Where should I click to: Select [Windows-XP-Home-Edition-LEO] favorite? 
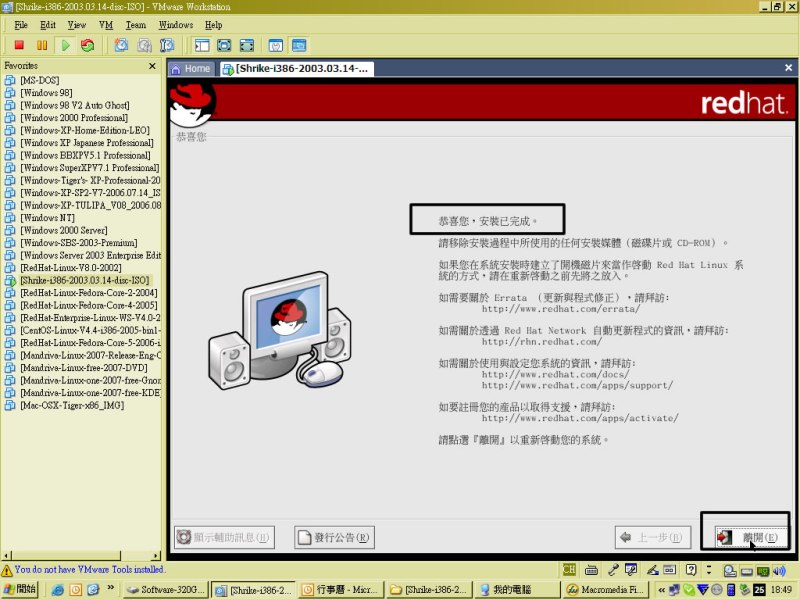click(x=85, y=130)
